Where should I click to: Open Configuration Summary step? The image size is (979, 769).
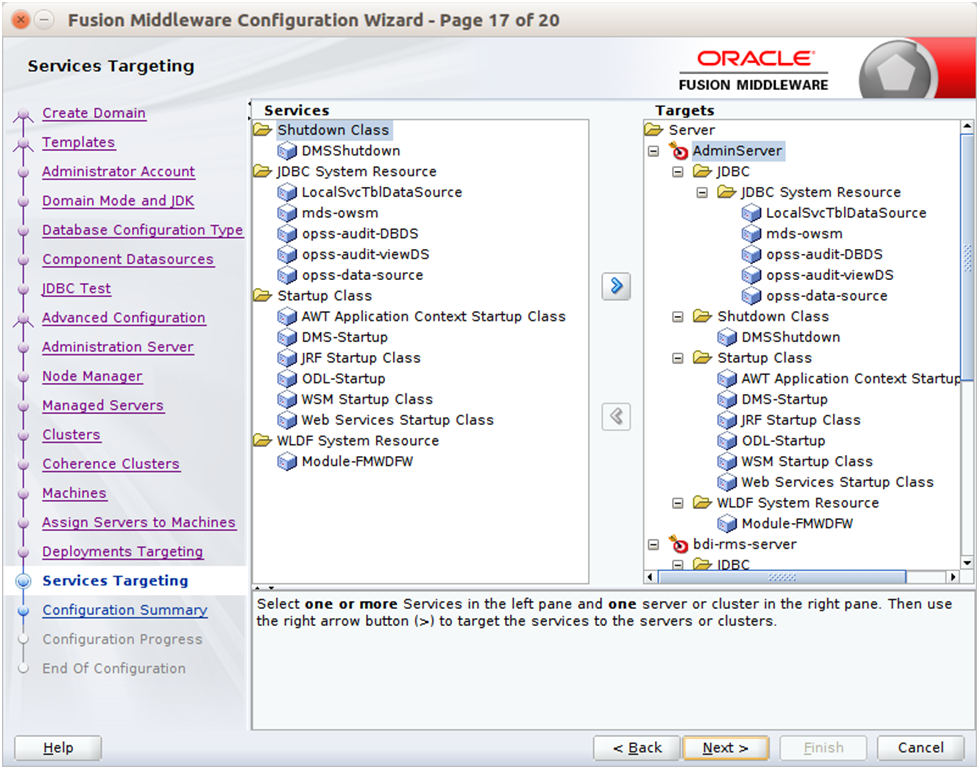pyautogui.click(x=125, y=610)
